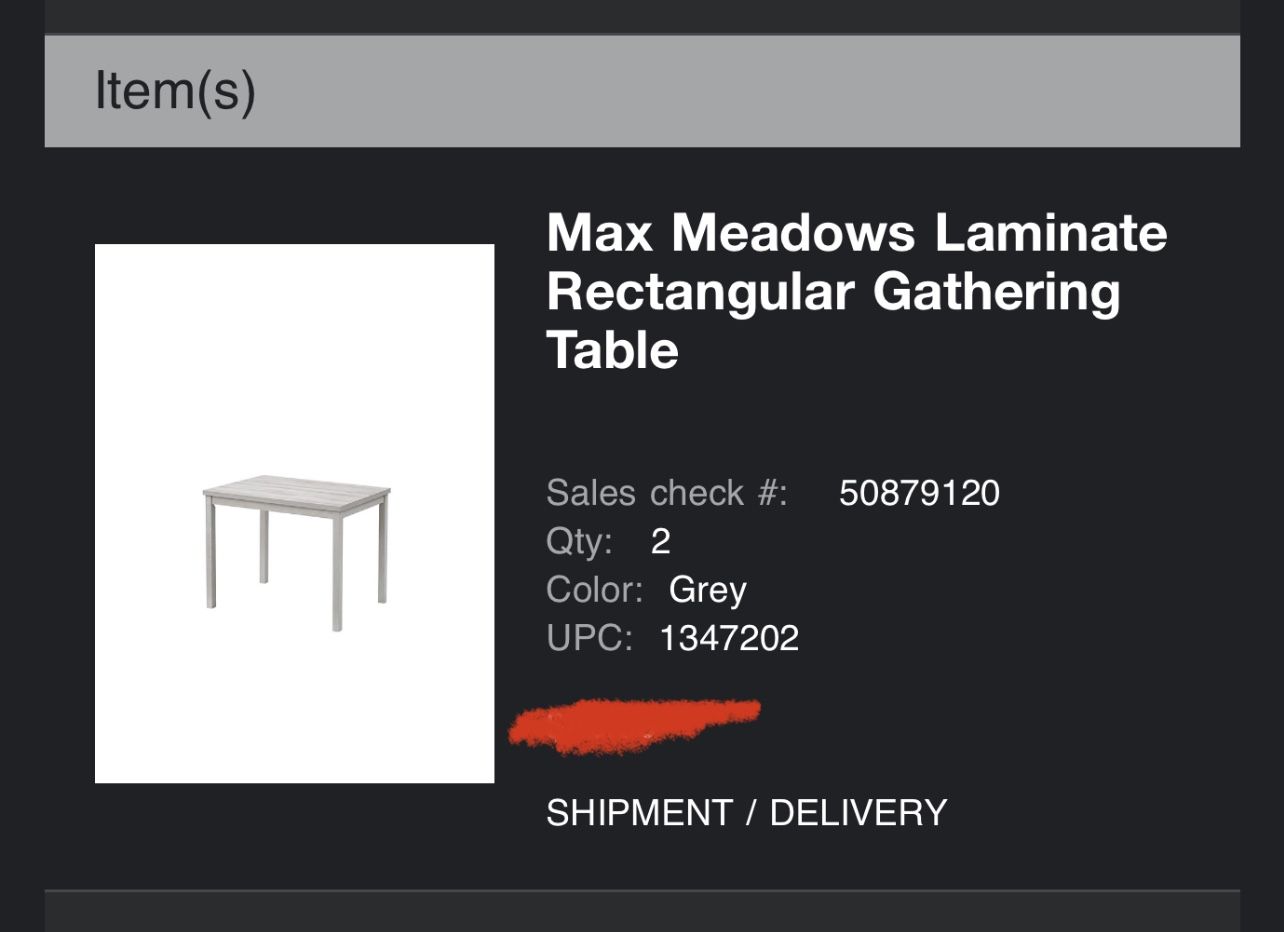Select the UPC number 1347202

(729, 638)
